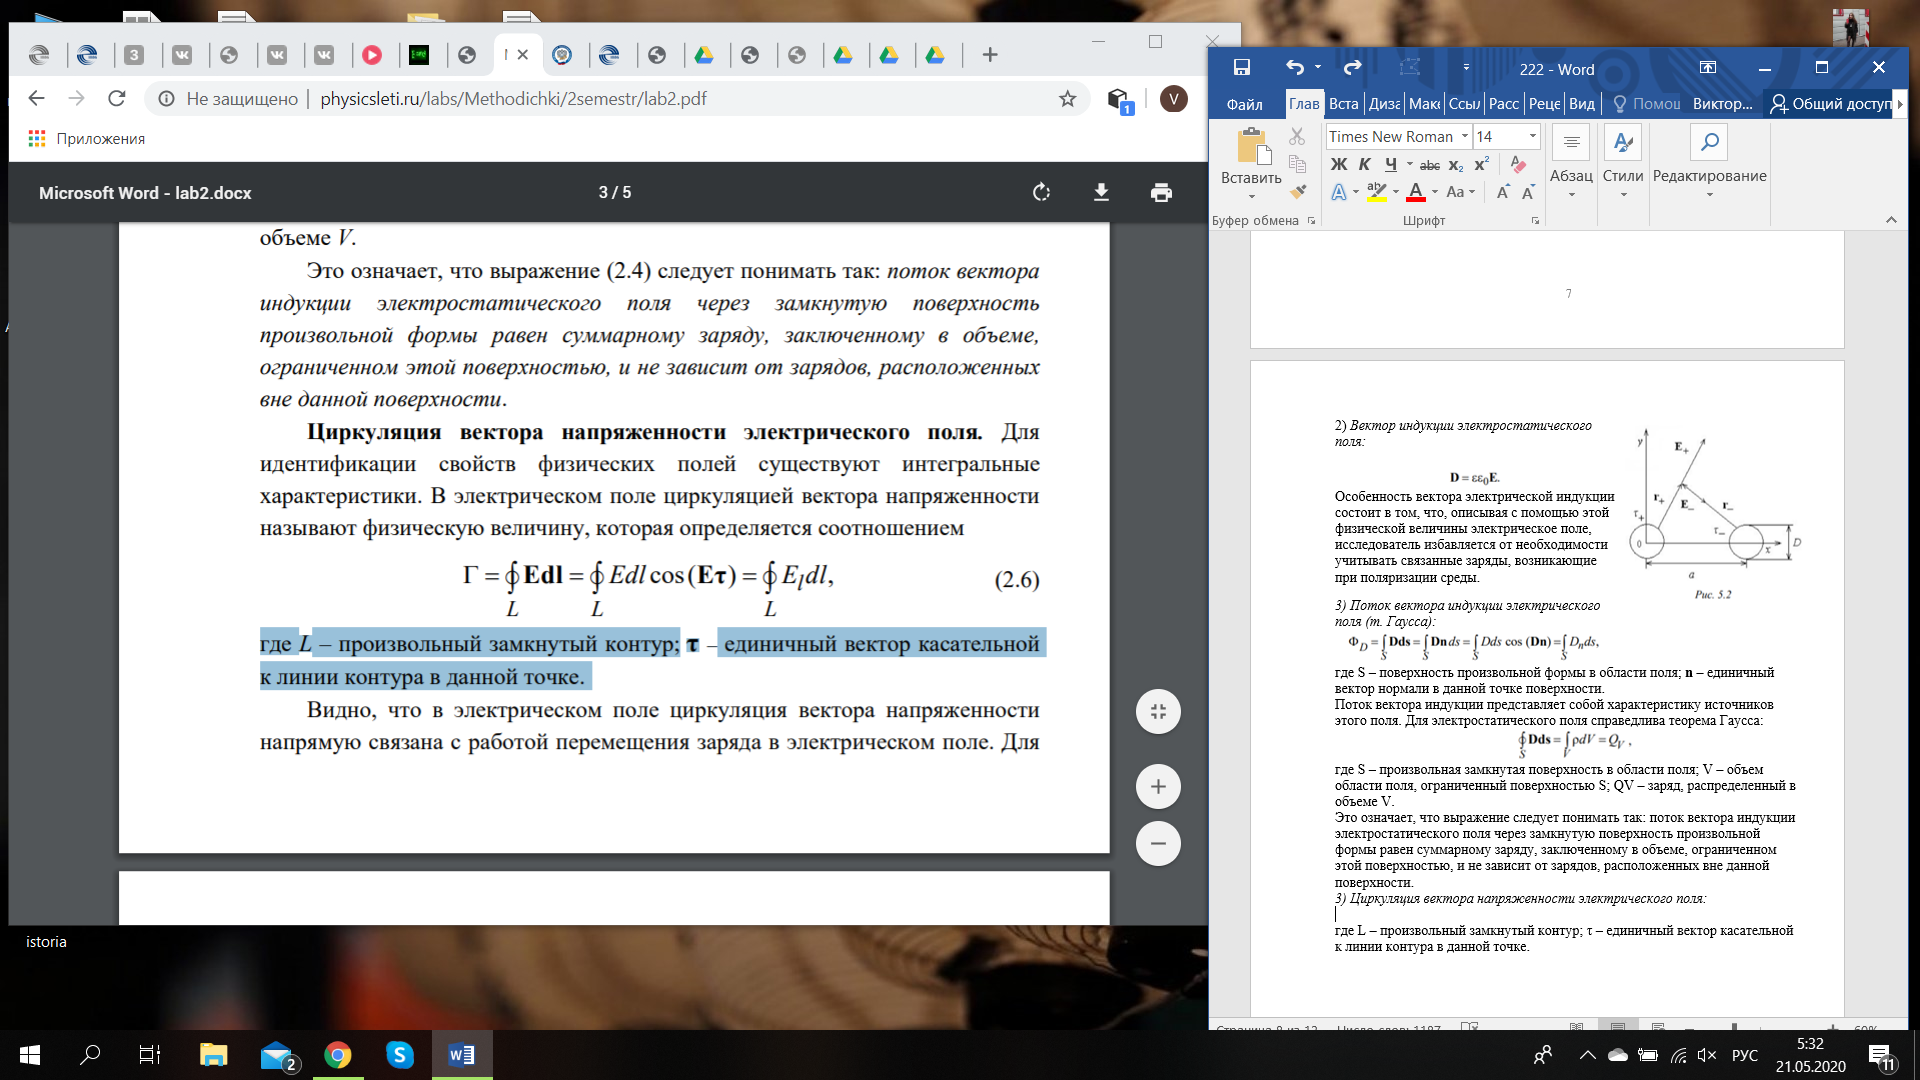Click the Общий доступ share button
Viewport: 1920px width, 1080px height.
[x=1831, y=104]
